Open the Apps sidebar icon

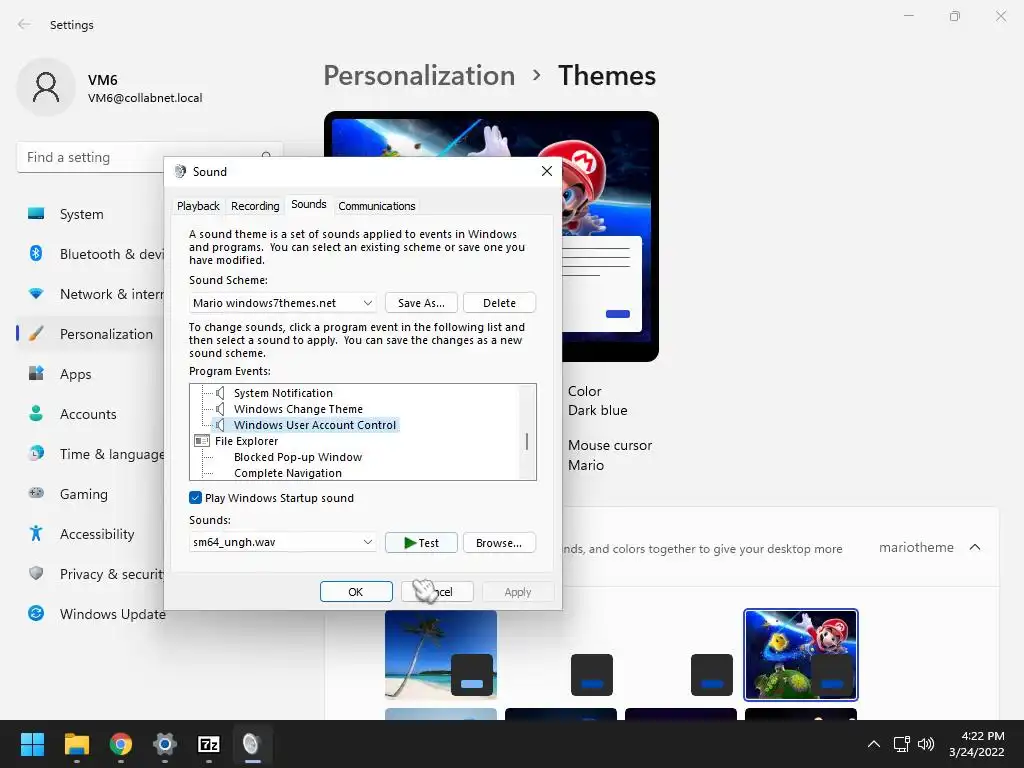click(x=36, y=374)
